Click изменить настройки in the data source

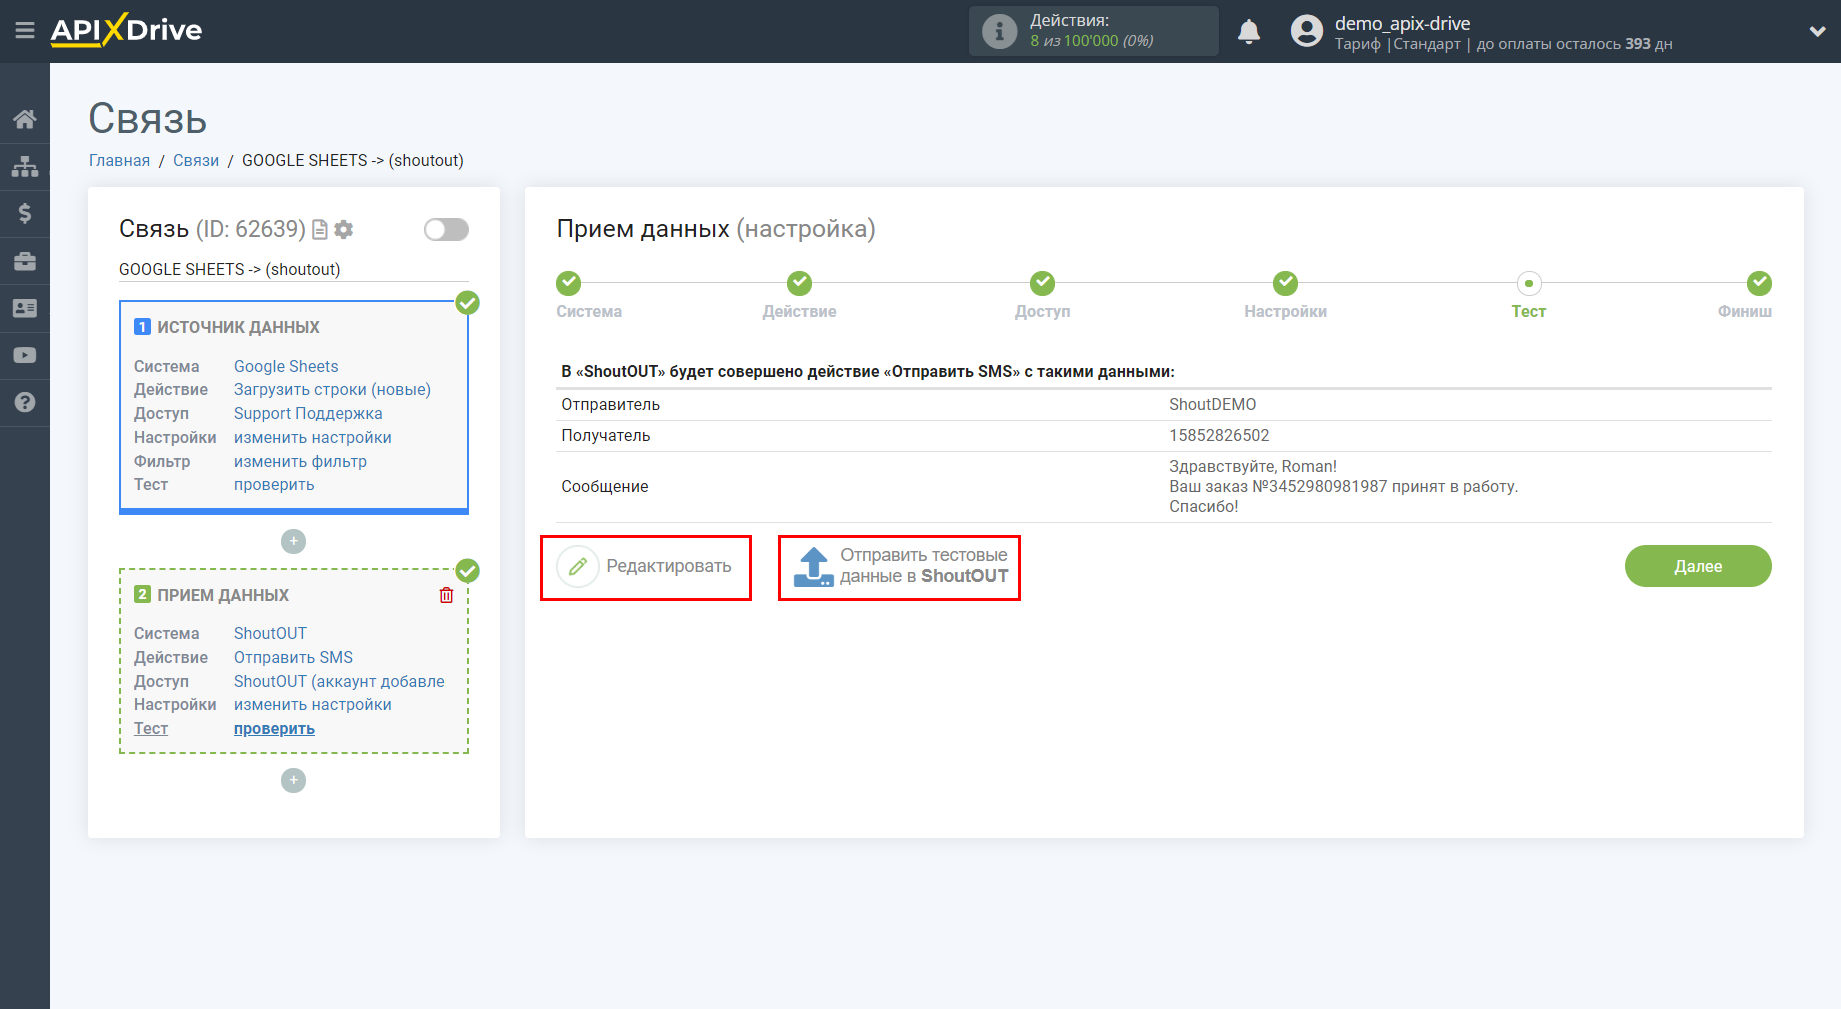click(x=313, y=438)
